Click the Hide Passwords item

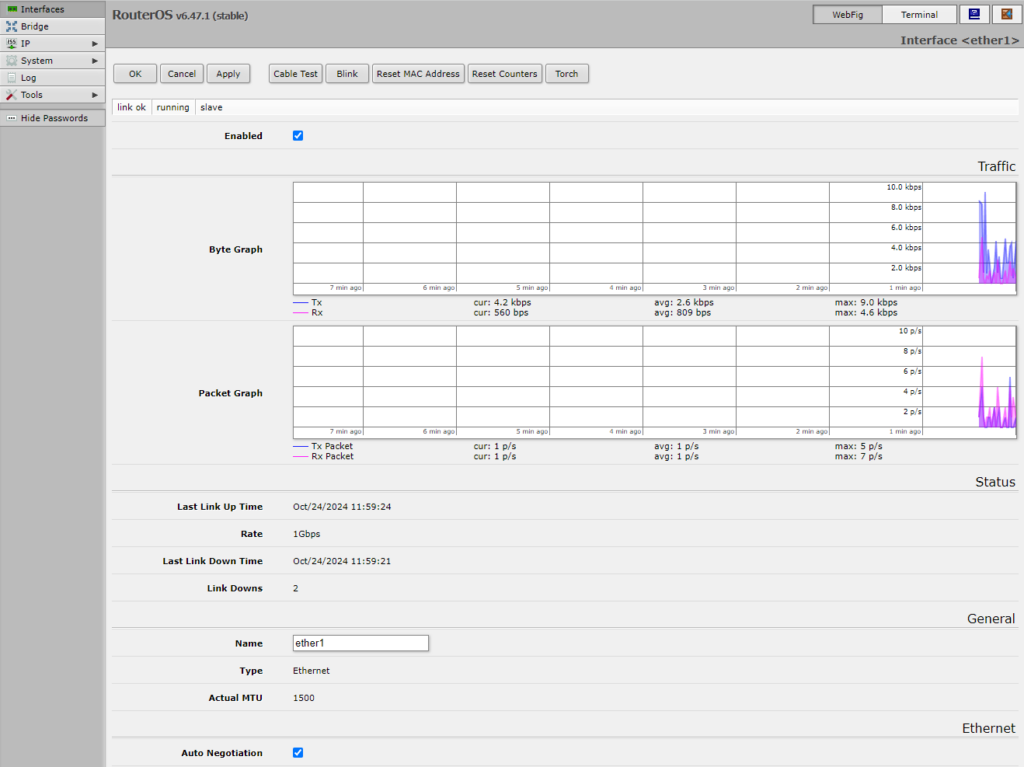(x=53, y=118)
